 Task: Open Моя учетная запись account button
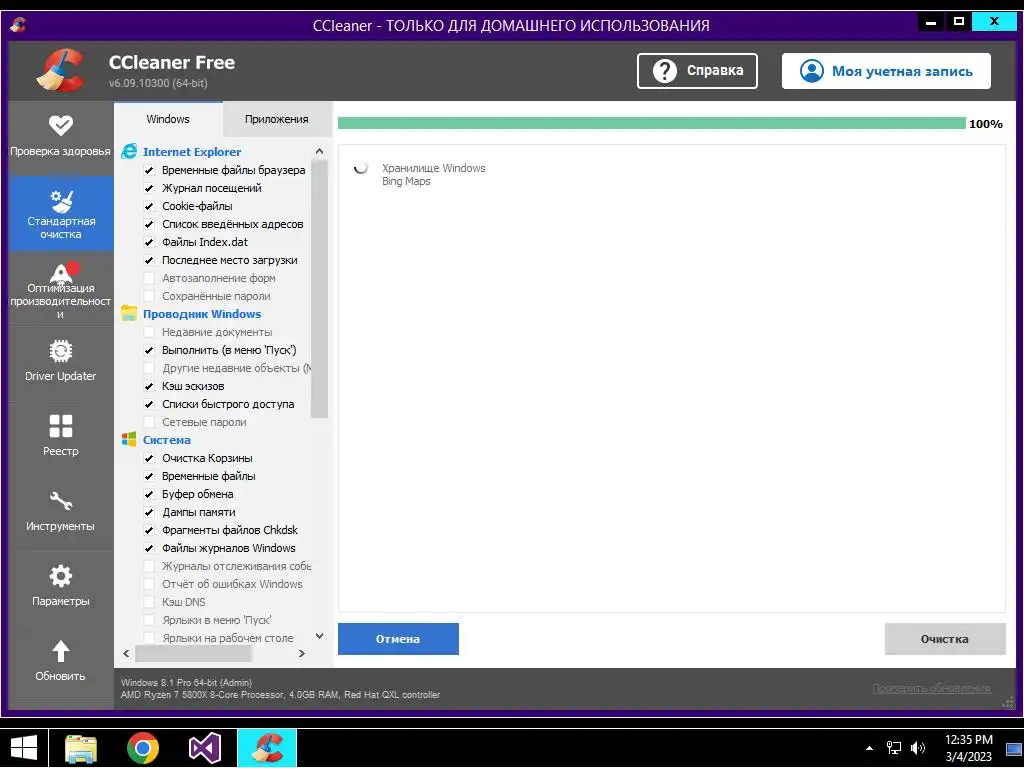pos(886,71)
